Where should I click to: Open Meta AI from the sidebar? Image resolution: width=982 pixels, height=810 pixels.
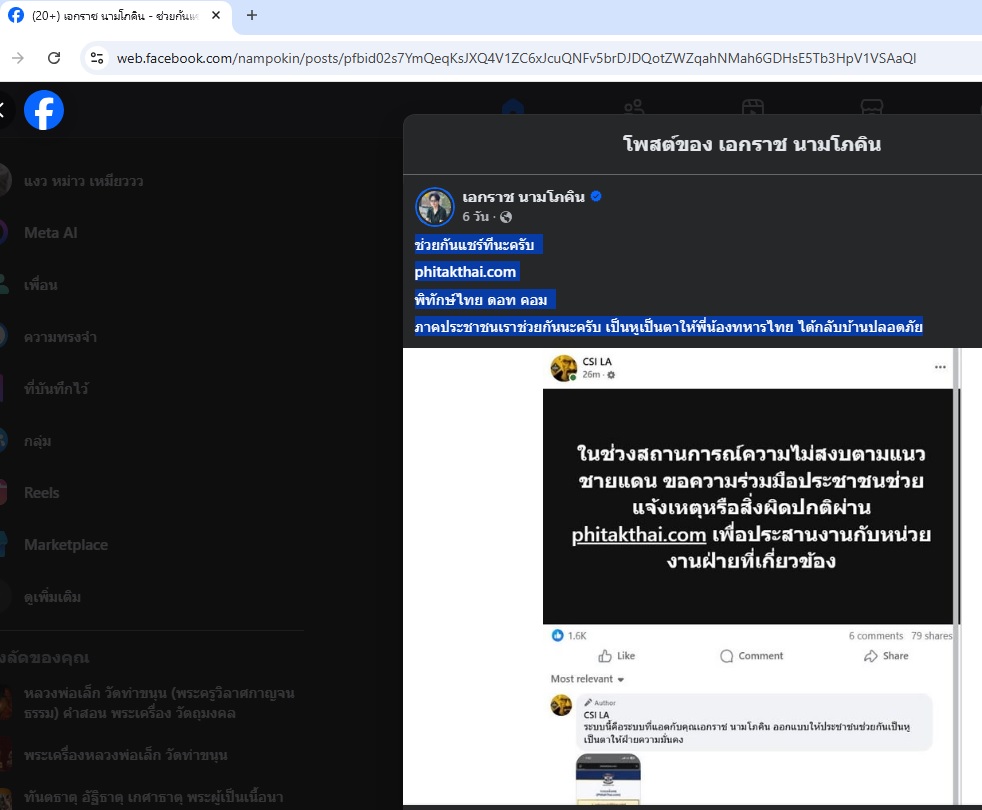(x=50, y=233)
